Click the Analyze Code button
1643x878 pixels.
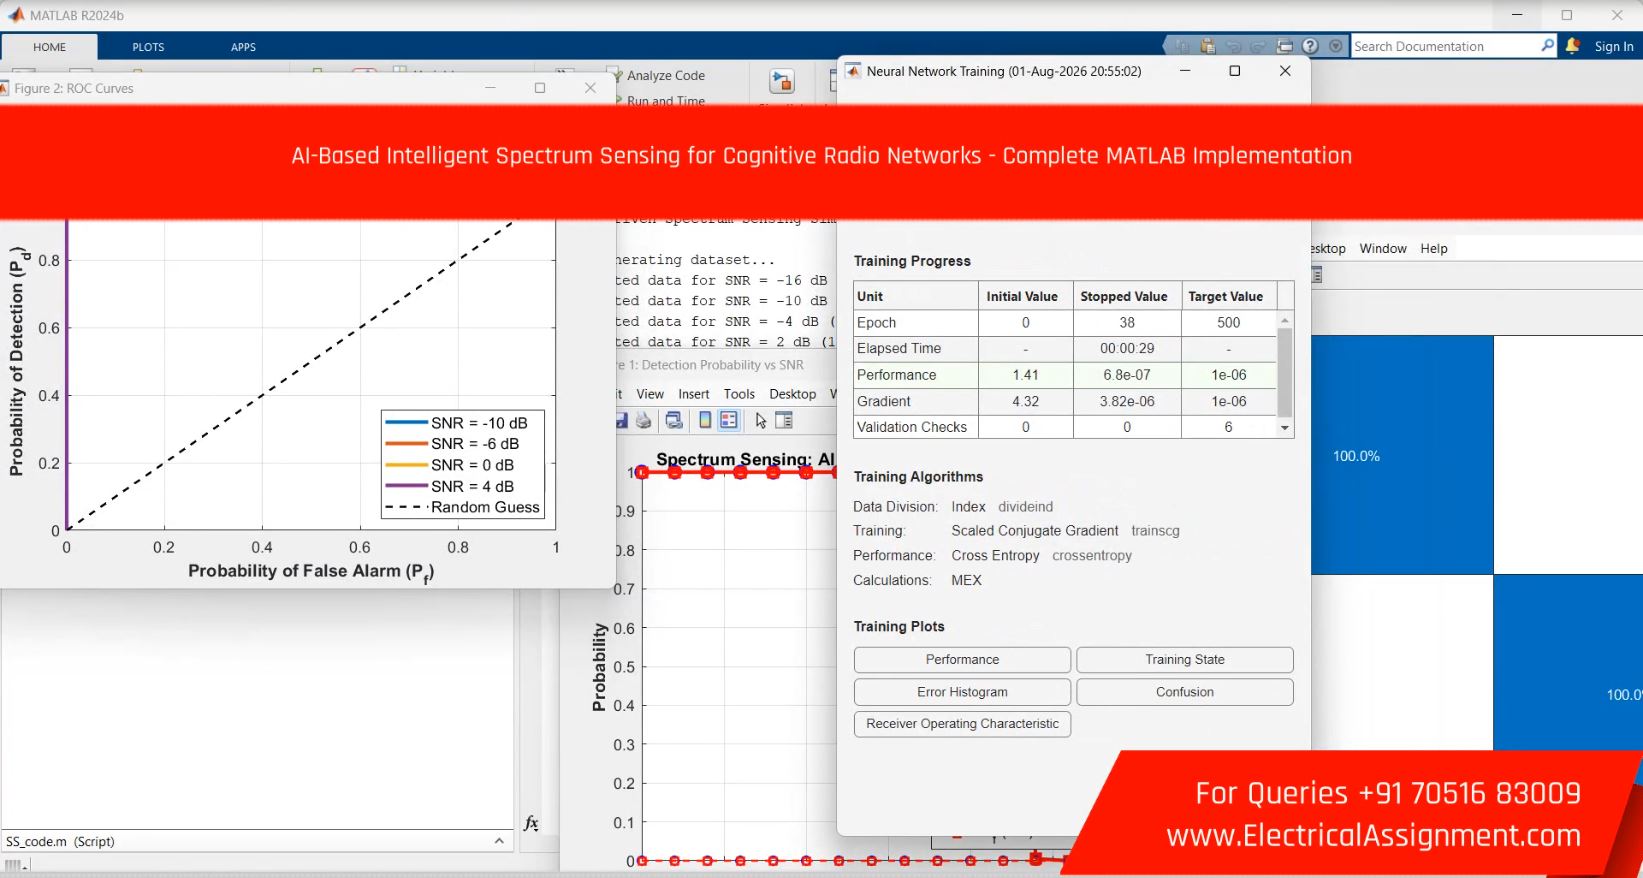[656, 75]
